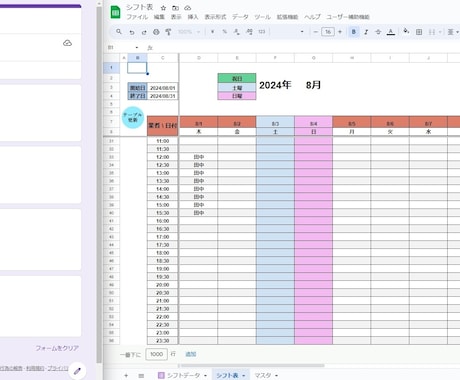Click the 12:00 time cell
The width and height of the screenshot is (460, 380).
pyautogui.click(x=163, y=157)
